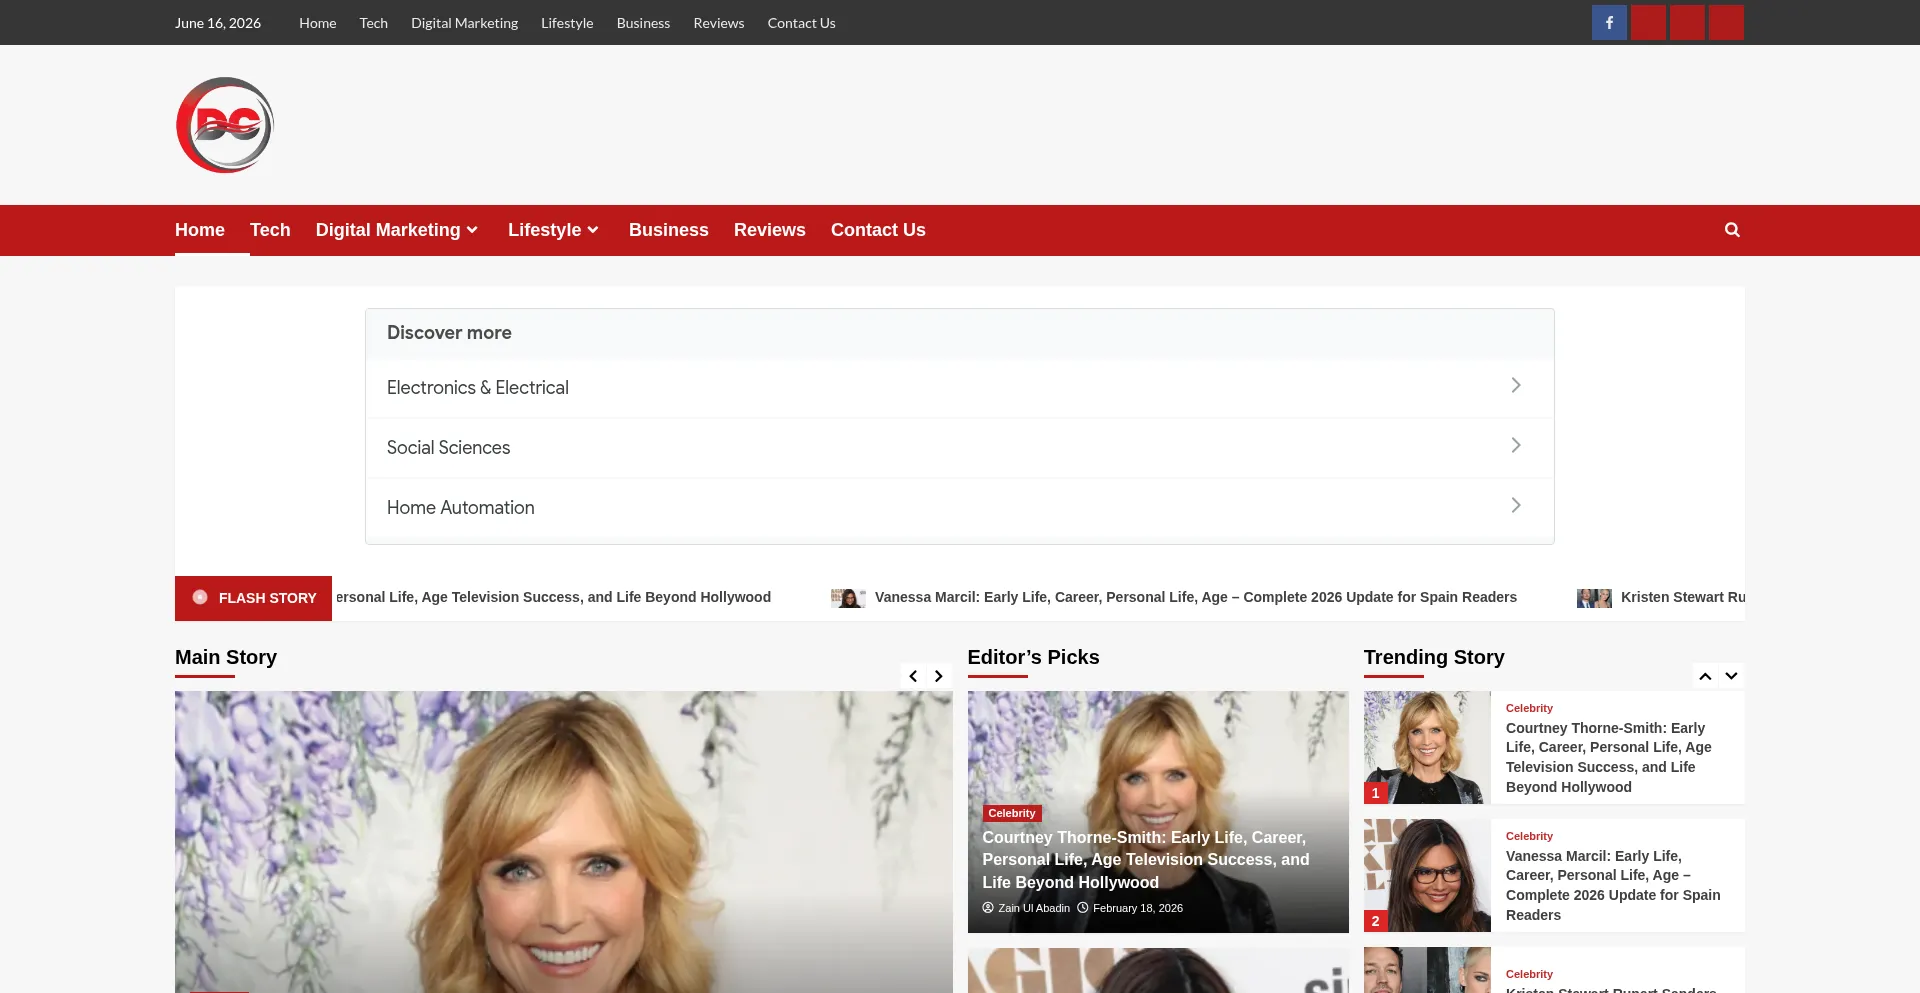The width and height of the screenshot is (1920, 993).
Task: Open Vanessa Marcil trending story title
Action: coord(1613,886)
